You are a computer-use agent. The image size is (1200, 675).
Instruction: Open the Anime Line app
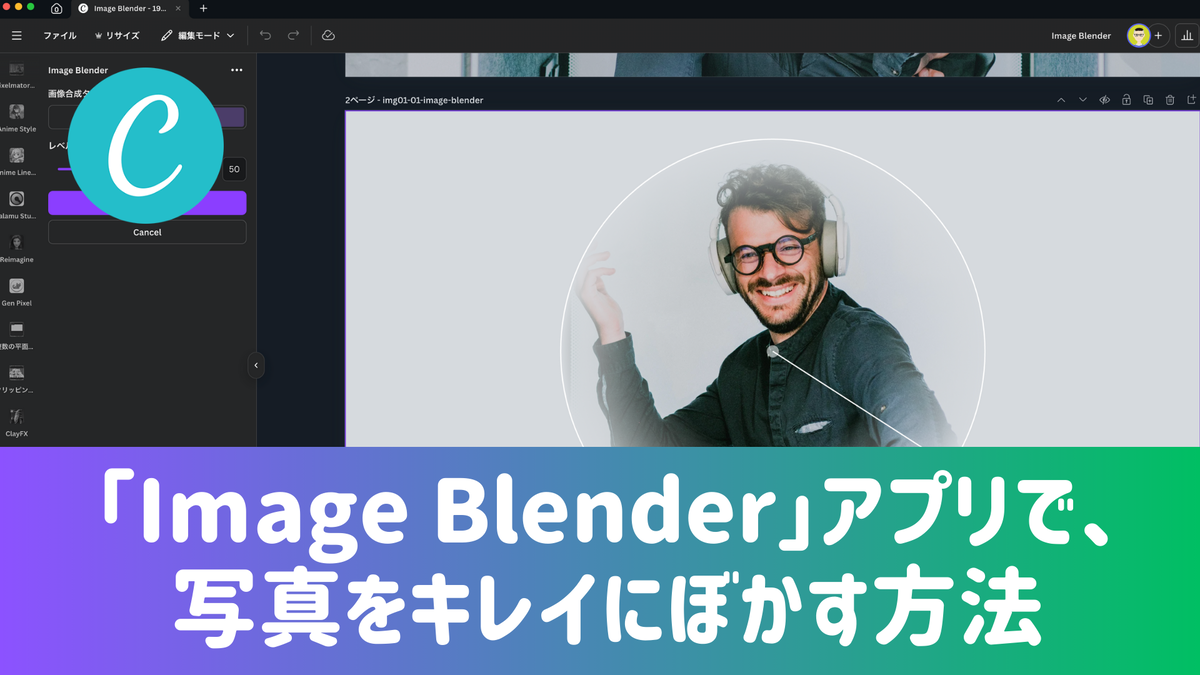(x=16, y=162)
